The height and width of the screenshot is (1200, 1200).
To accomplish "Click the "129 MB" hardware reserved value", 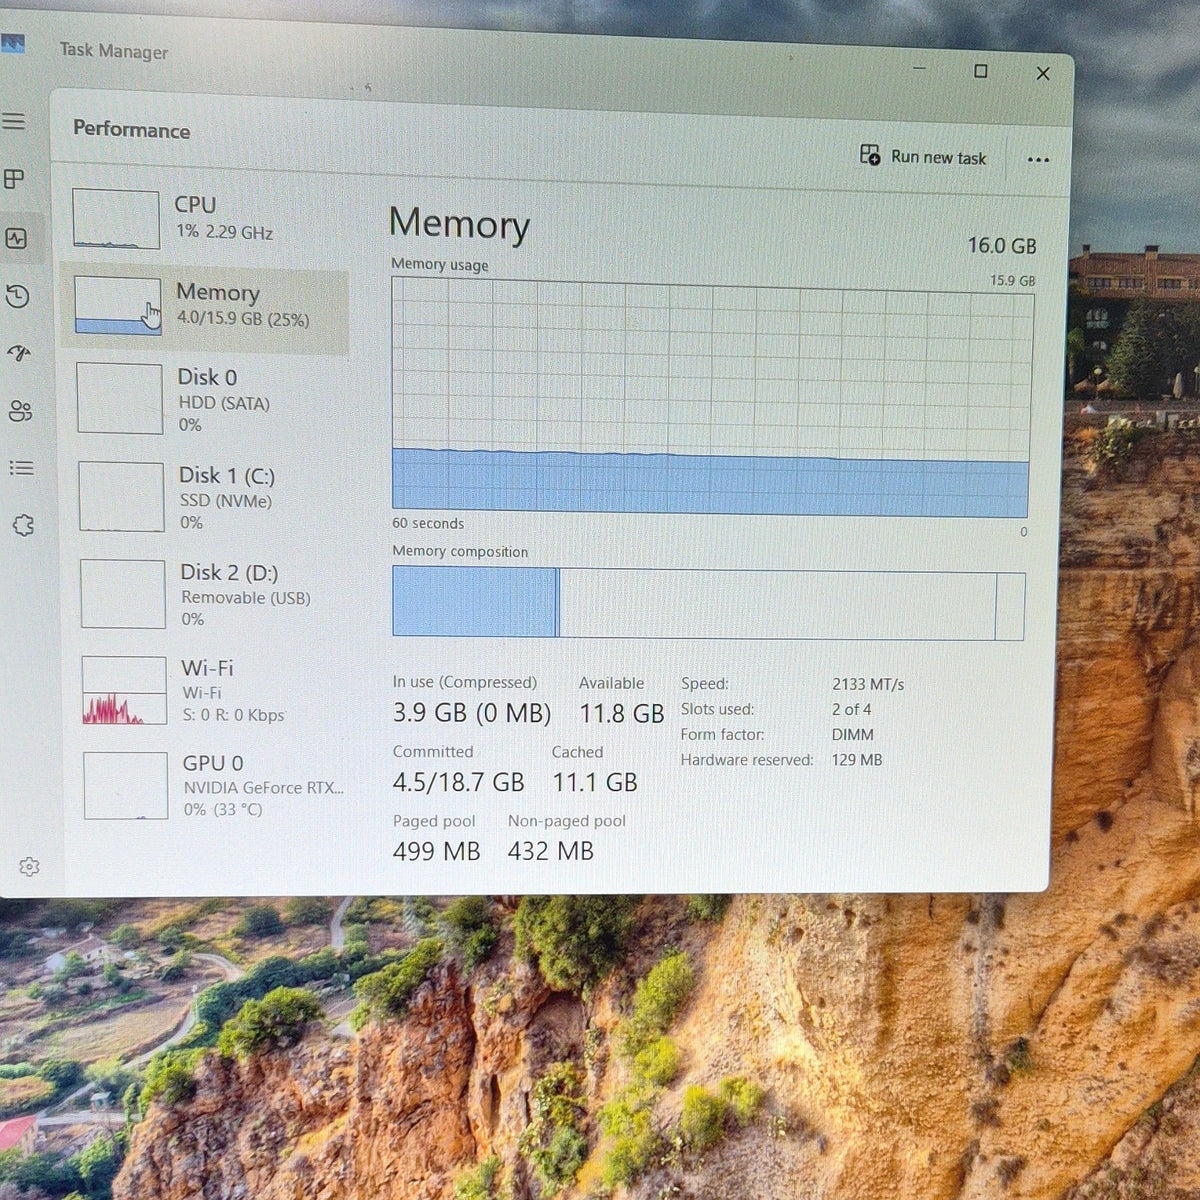I will 857,760.
